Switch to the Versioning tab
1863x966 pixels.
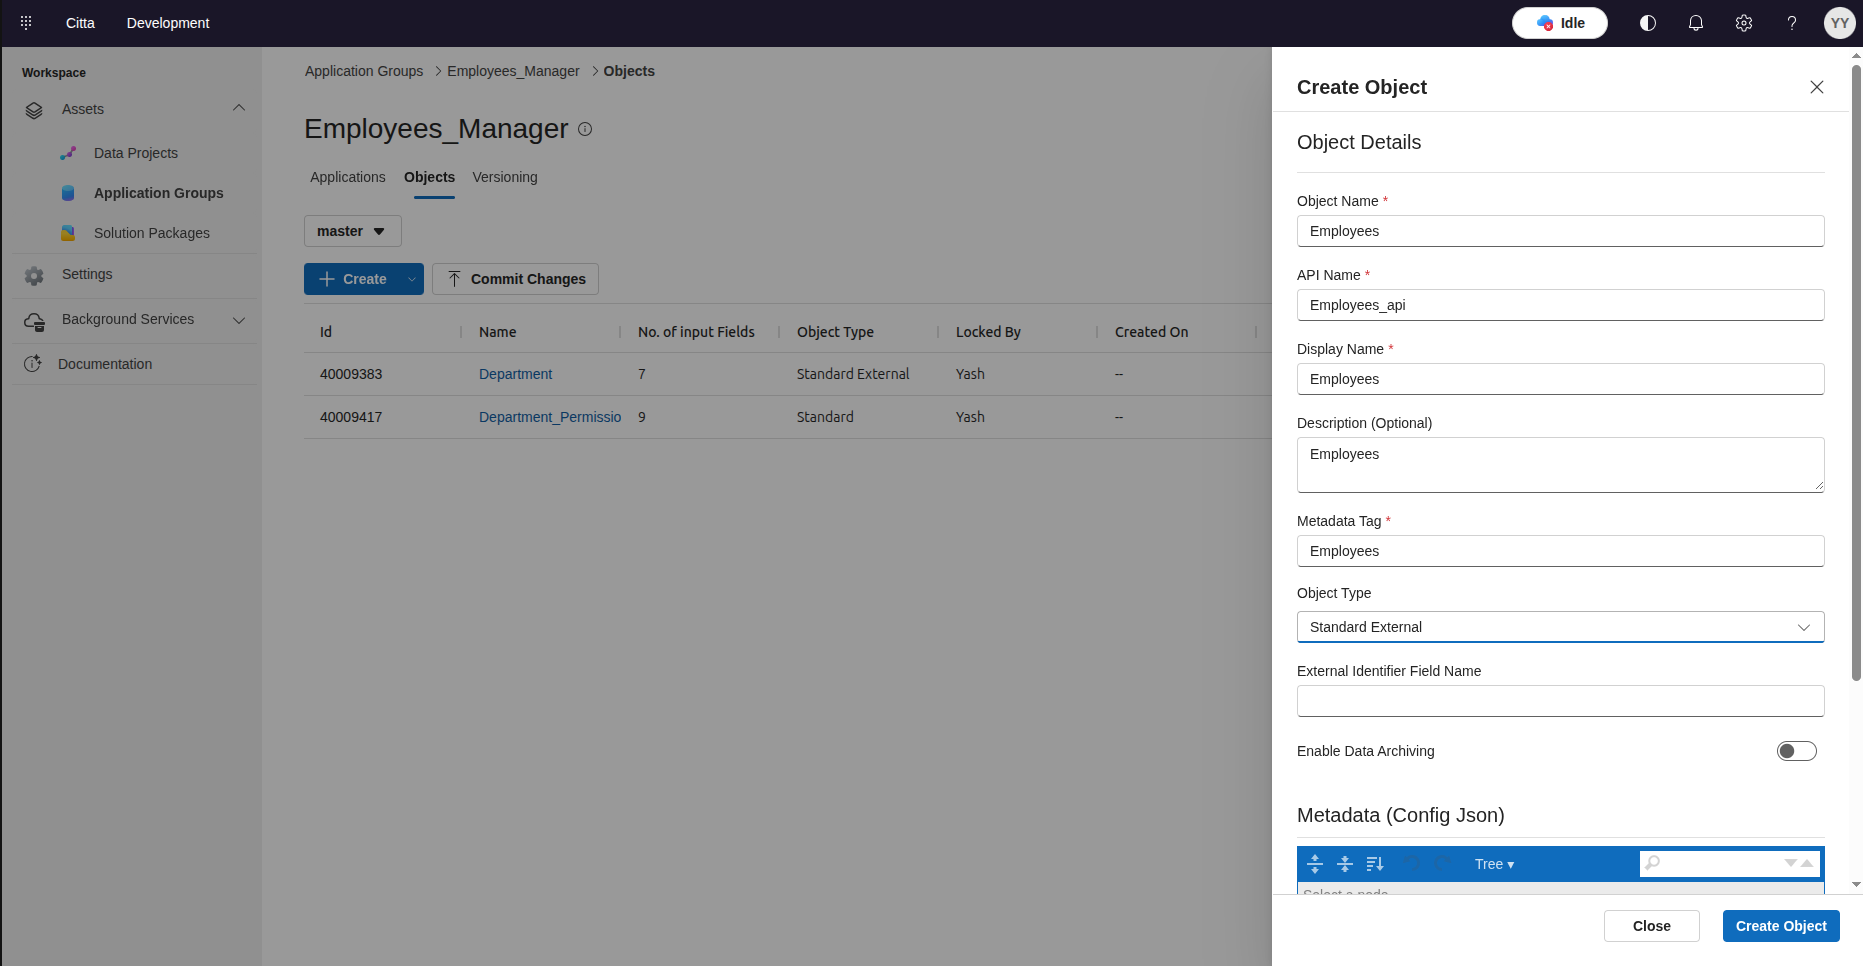tap(505, 177)
